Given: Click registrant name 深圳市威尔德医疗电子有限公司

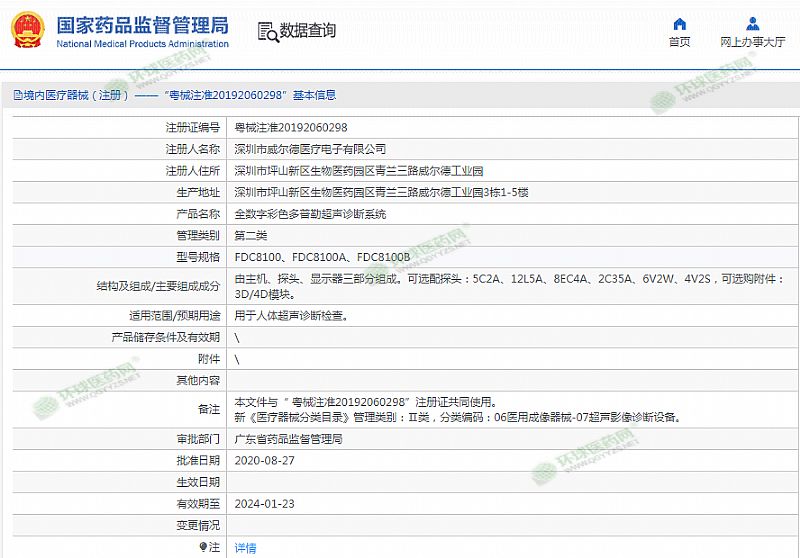Looking at the screenshot, I should tap(309, 149).
